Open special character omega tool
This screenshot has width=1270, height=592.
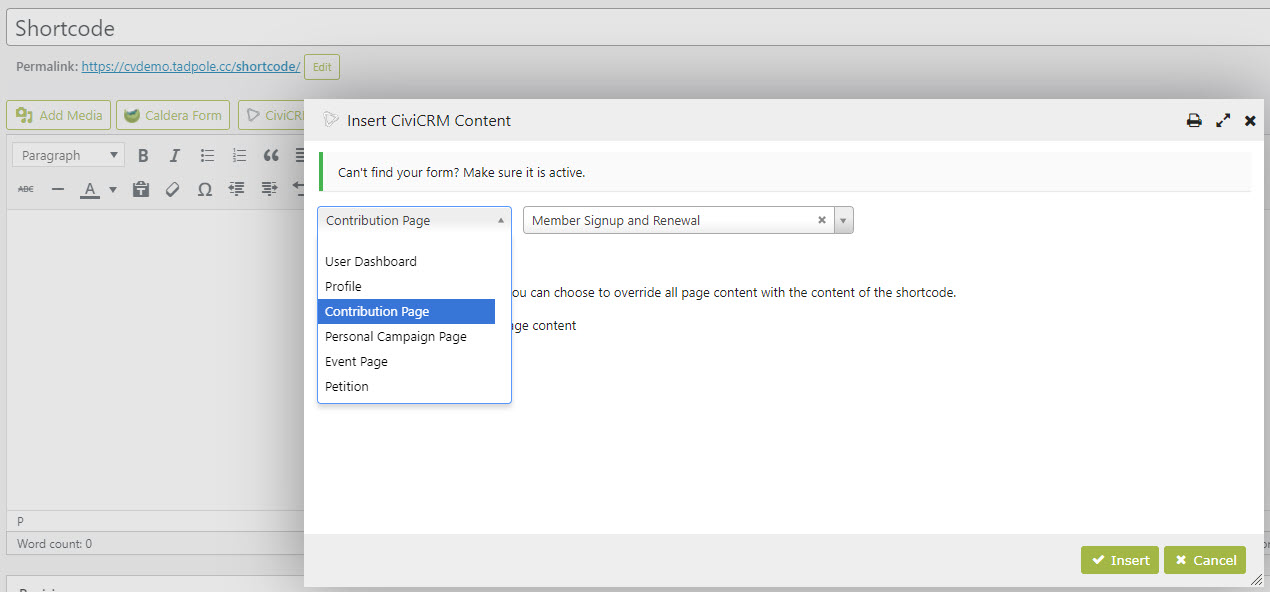(x=205, y=189)
